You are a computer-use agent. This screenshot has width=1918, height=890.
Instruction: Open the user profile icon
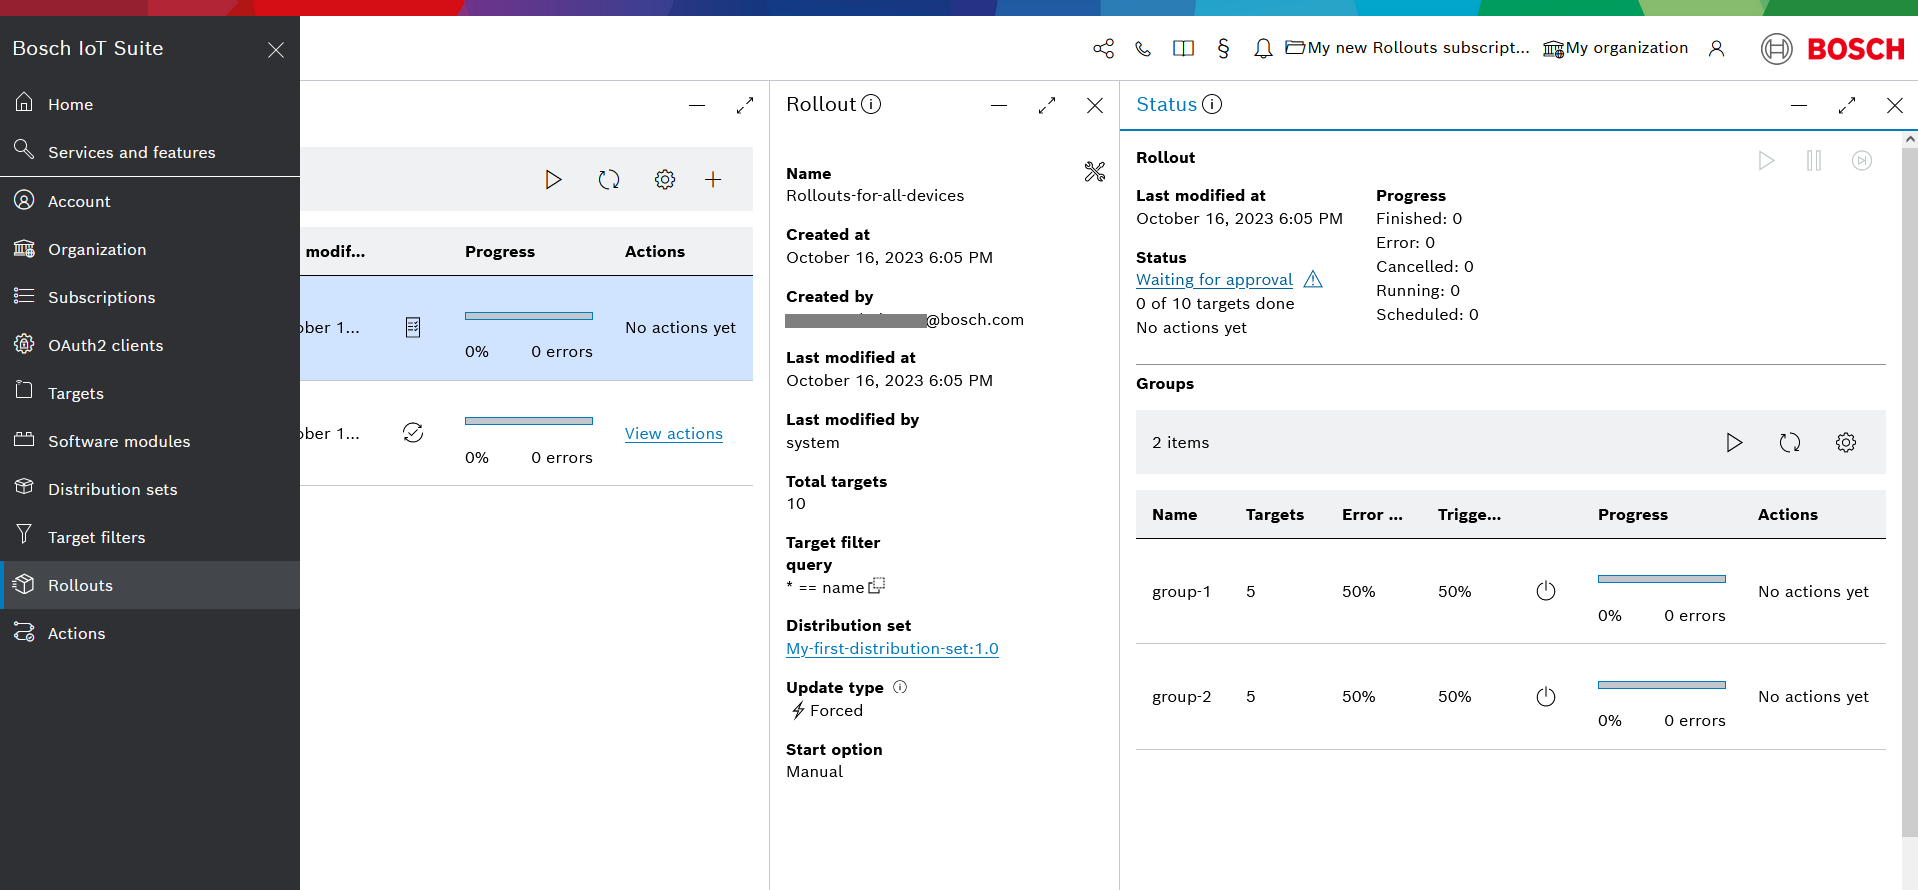(x=1716, y=48)
